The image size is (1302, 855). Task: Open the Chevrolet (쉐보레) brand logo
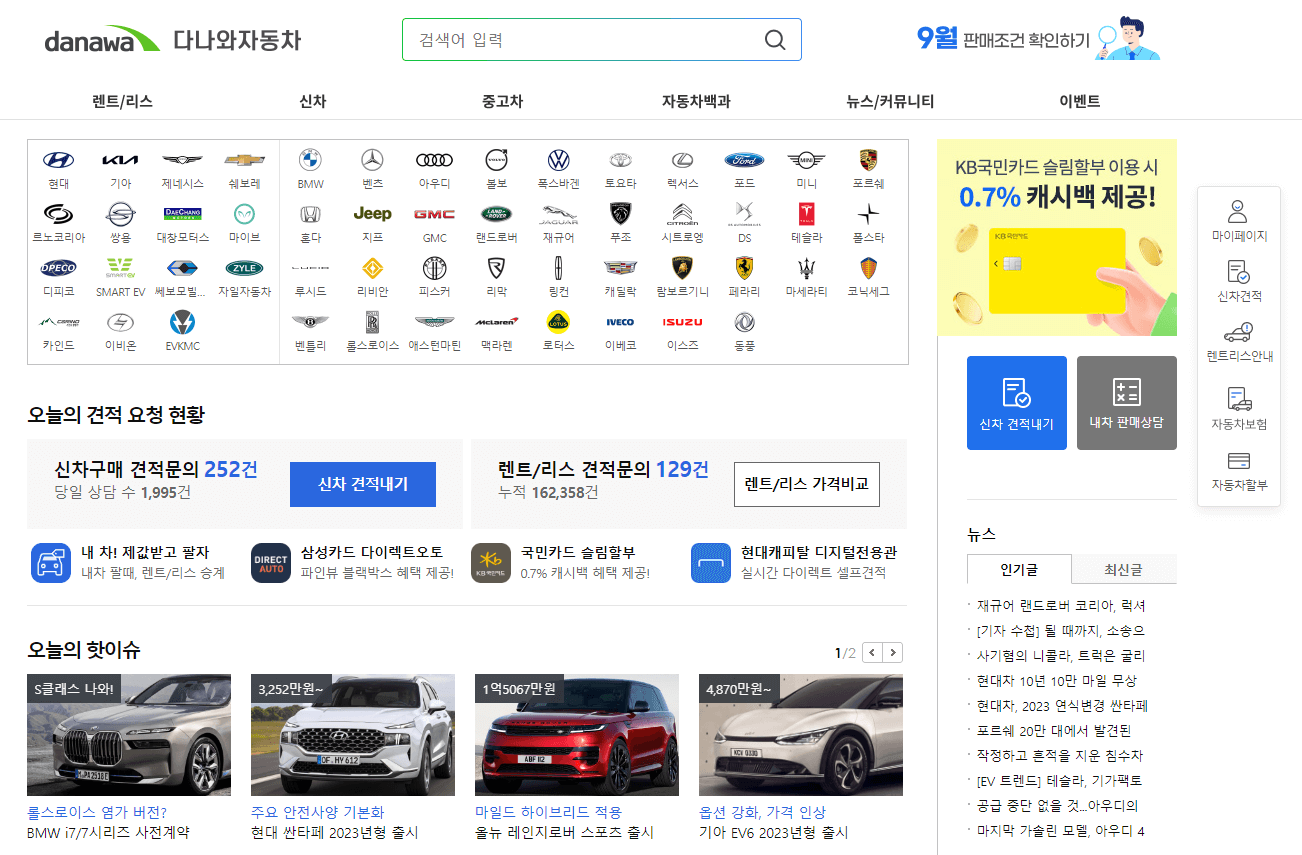coord(244,160)
